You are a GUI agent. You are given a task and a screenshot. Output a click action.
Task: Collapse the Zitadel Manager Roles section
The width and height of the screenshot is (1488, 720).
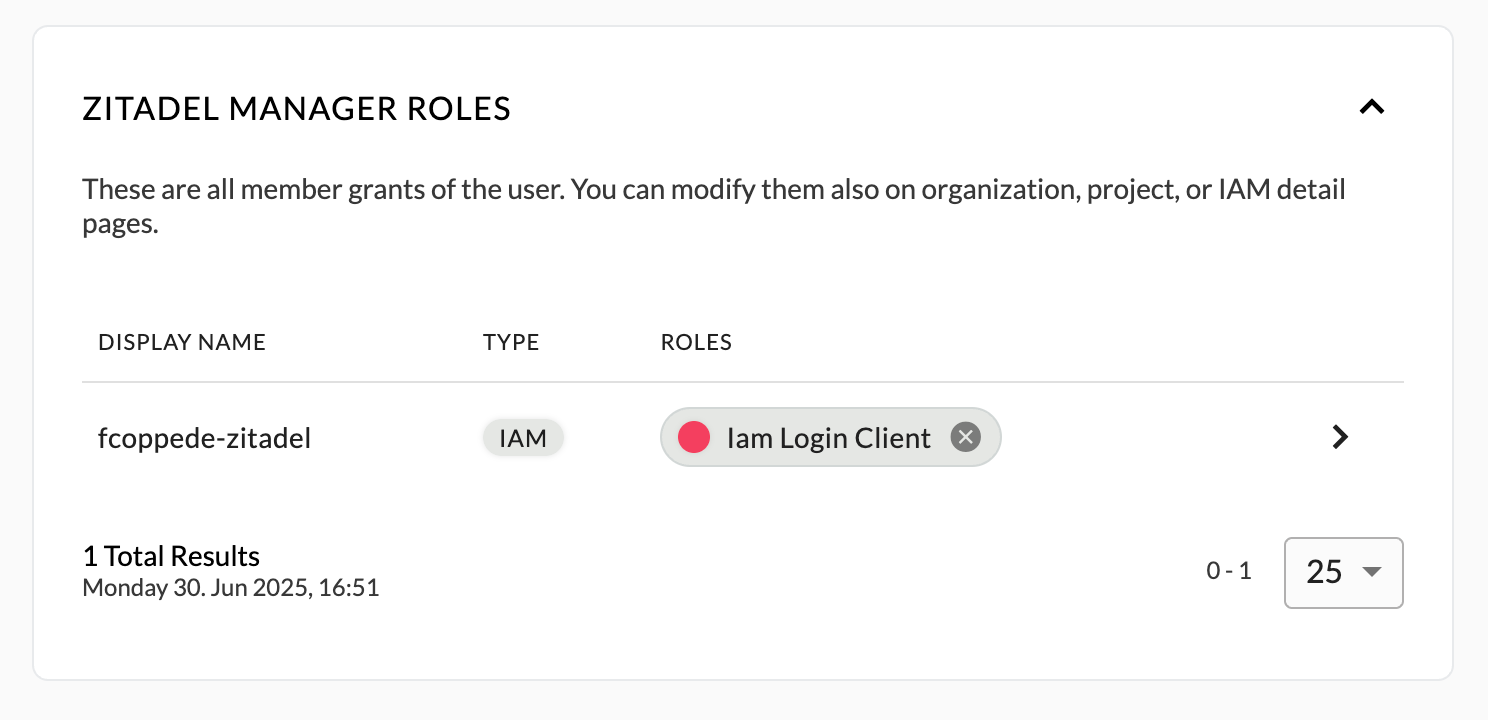click(x=1371, y=107)
